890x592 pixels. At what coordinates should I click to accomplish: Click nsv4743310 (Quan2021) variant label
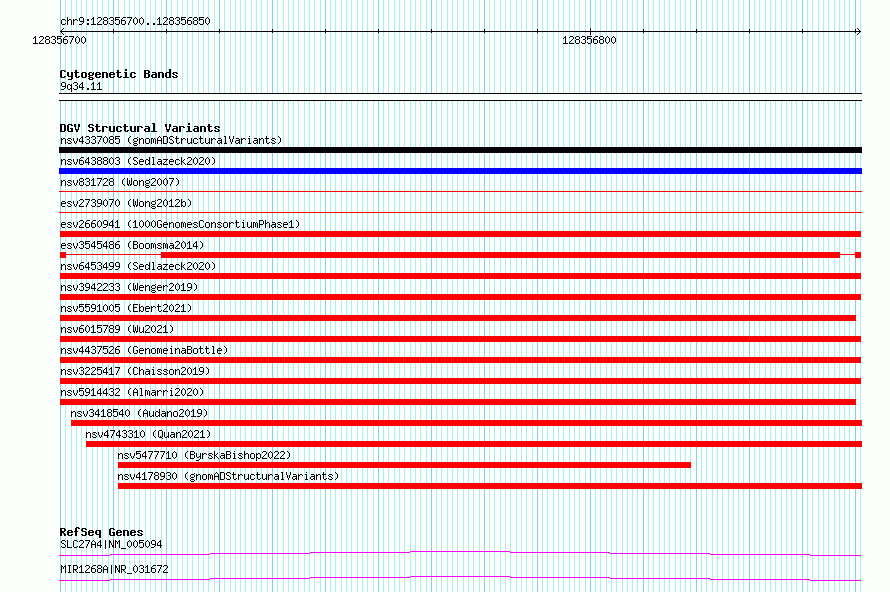point(148,434)
